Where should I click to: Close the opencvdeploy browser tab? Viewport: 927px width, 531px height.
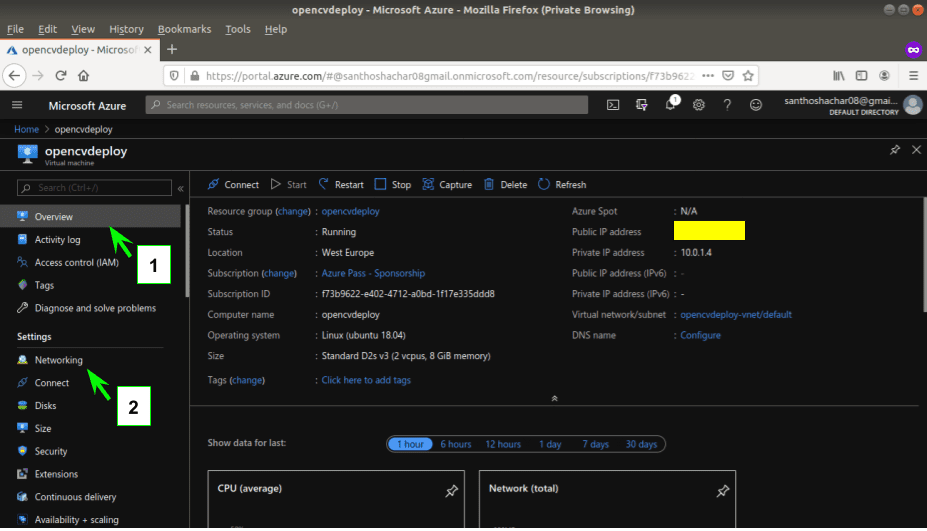pos(148,50)
